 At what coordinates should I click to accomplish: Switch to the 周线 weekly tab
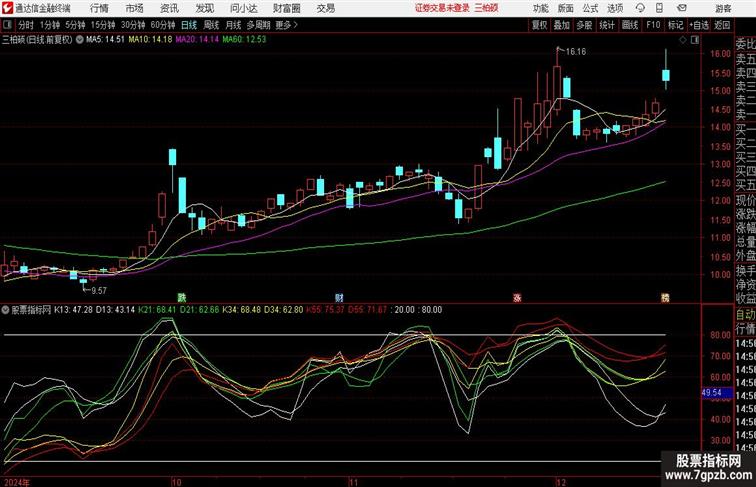coord(211,25)
